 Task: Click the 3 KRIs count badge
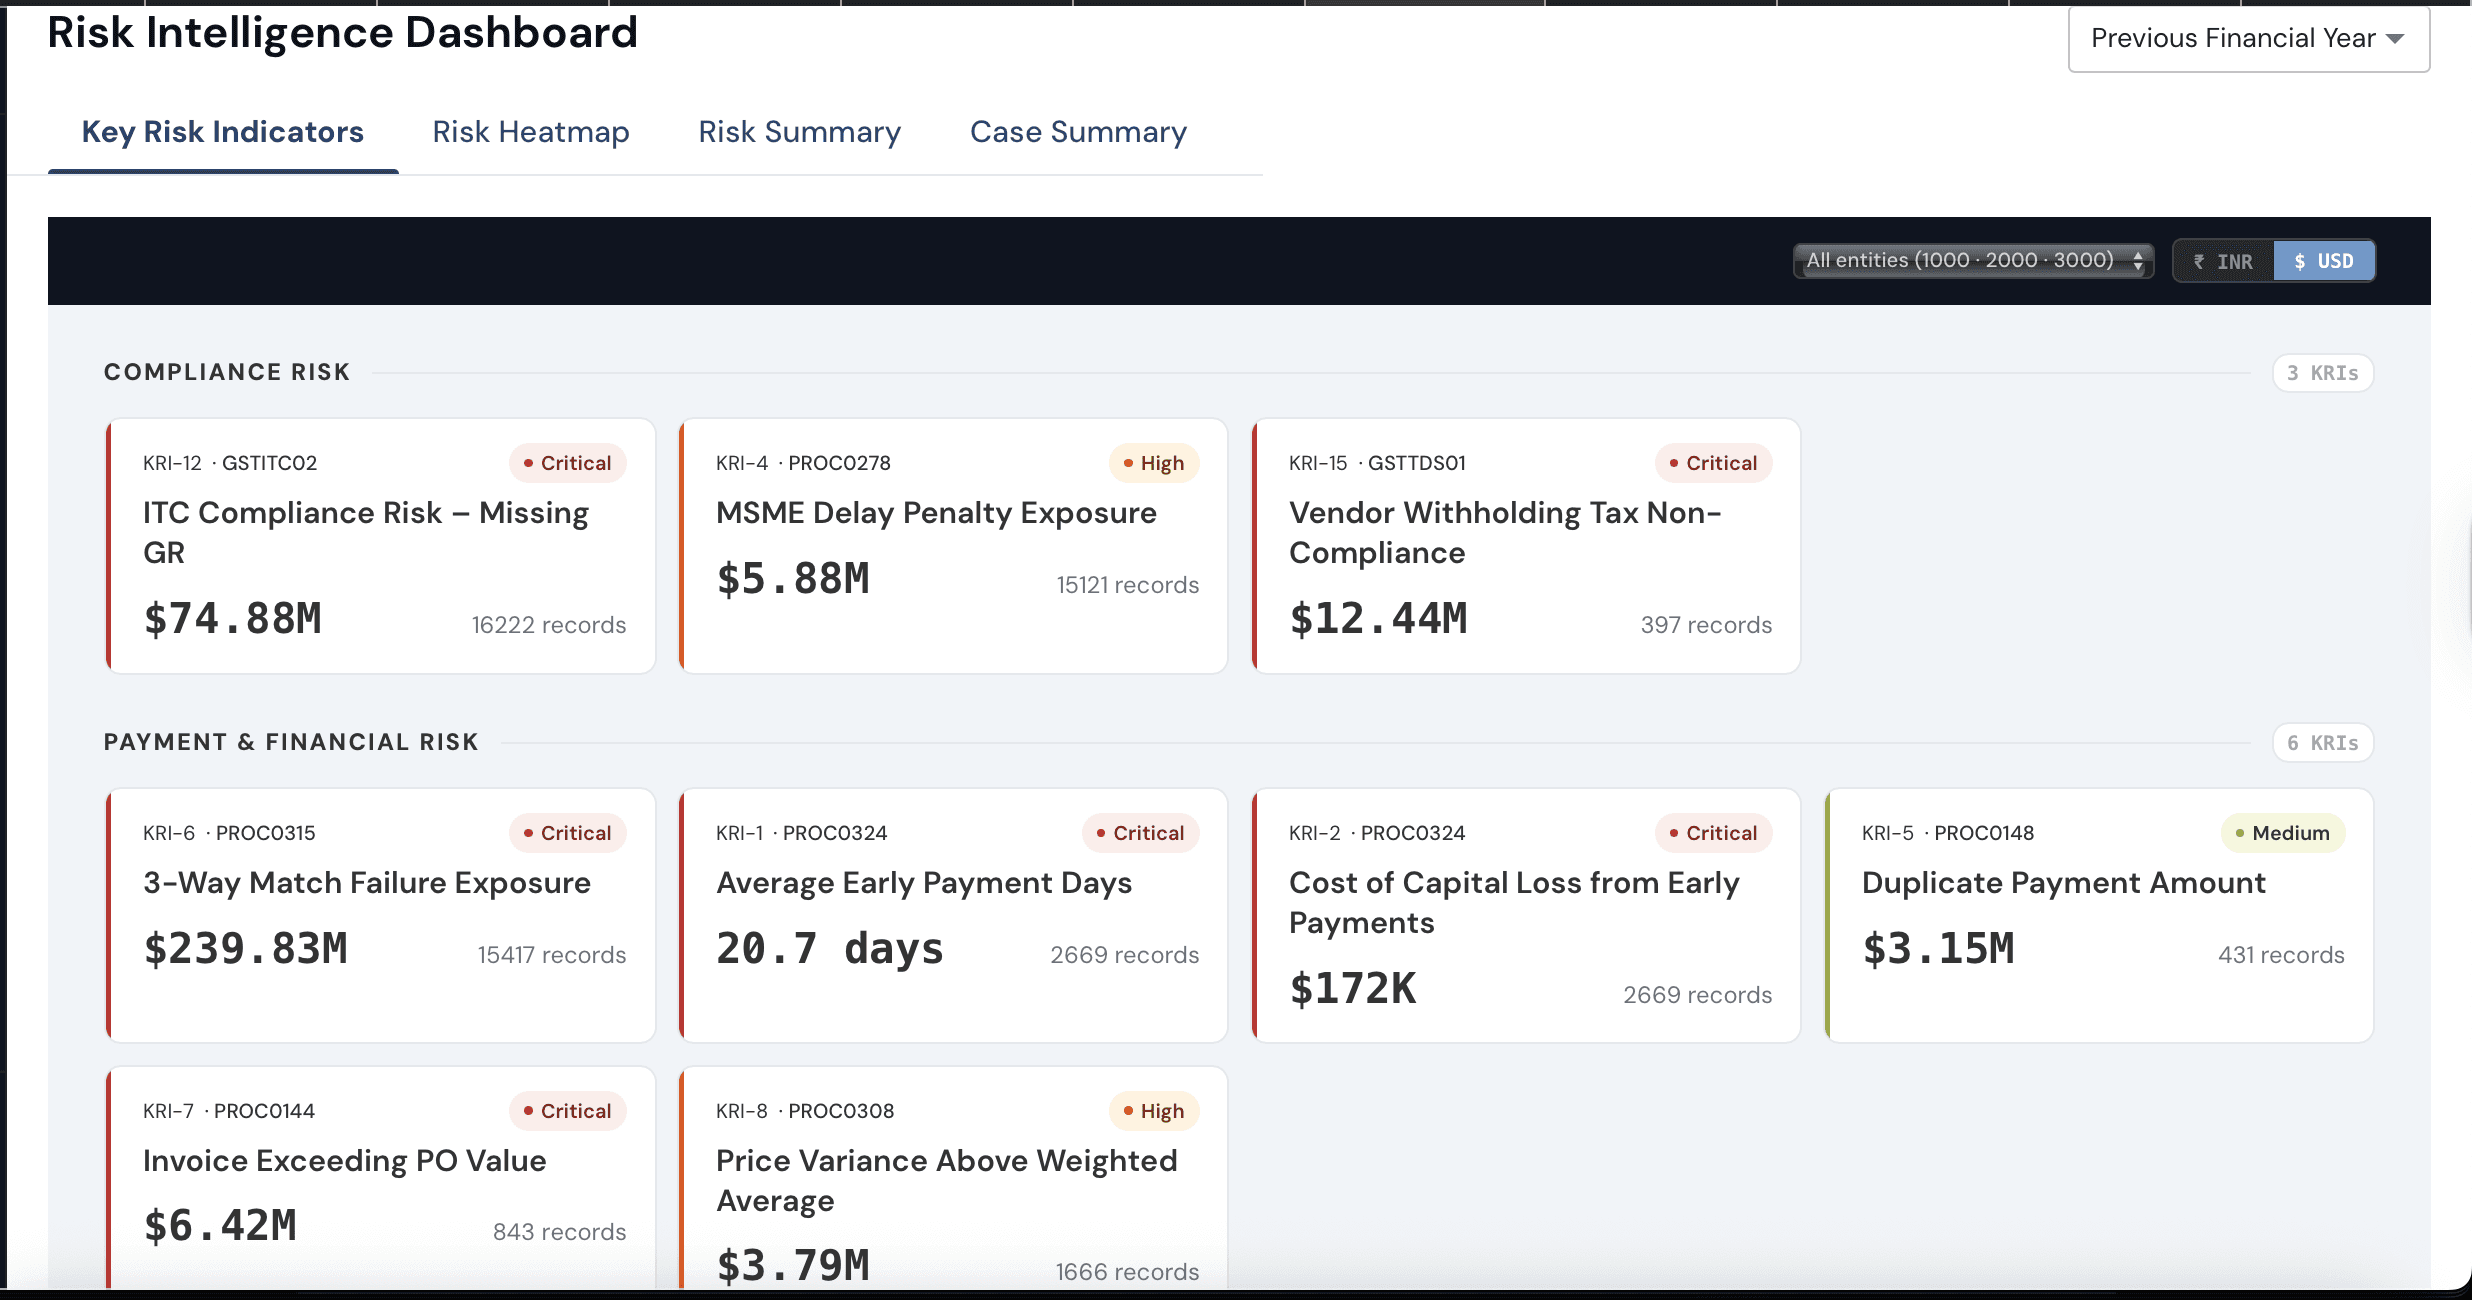coord(2322,373)
